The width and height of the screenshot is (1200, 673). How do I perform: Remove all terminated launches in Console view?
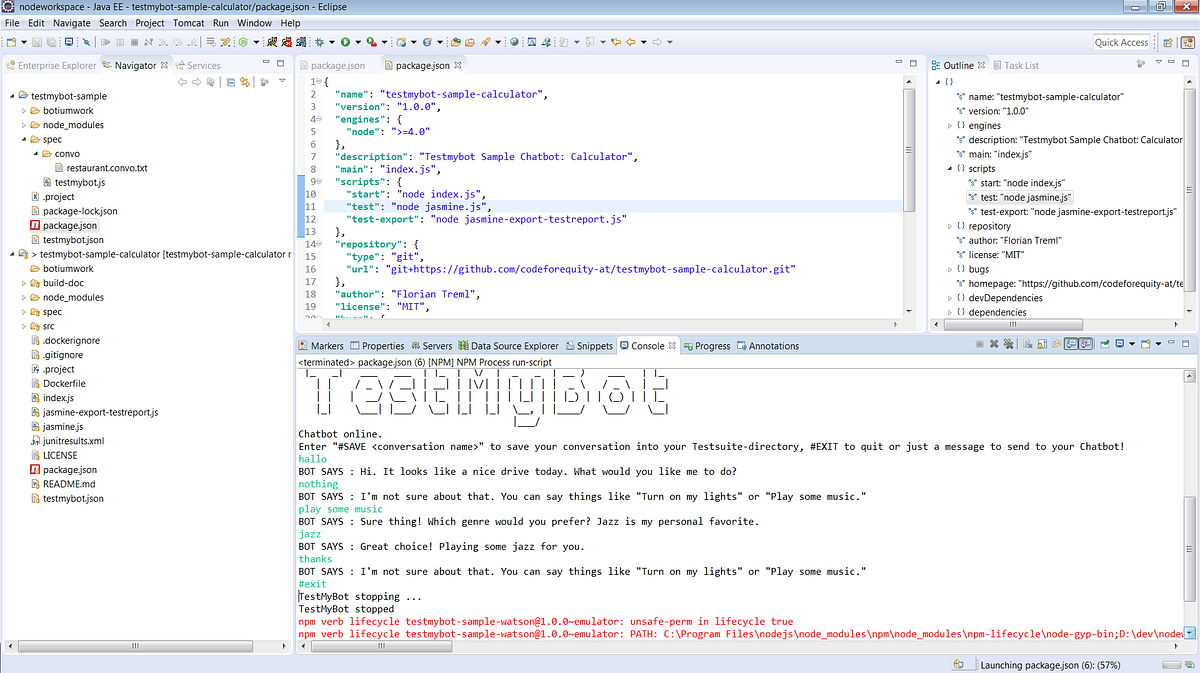(1008, 343)
